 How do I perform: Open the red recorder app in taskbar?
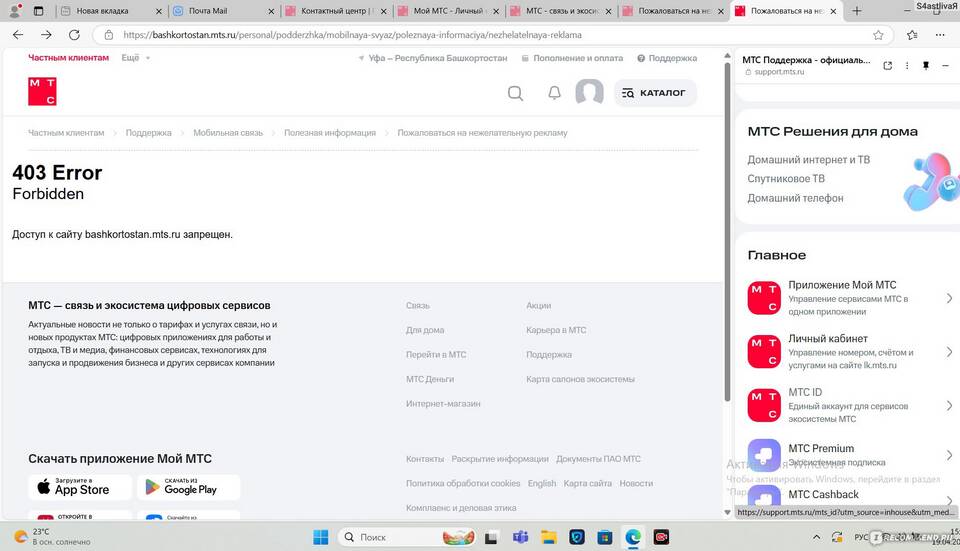coord(661,537)
